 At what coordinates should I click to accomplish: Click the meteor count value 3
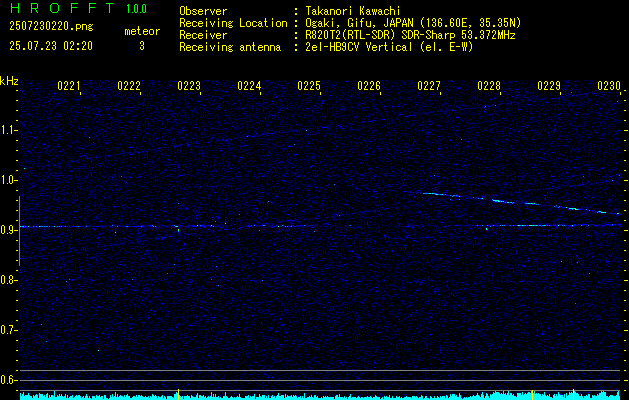(142, 46)
